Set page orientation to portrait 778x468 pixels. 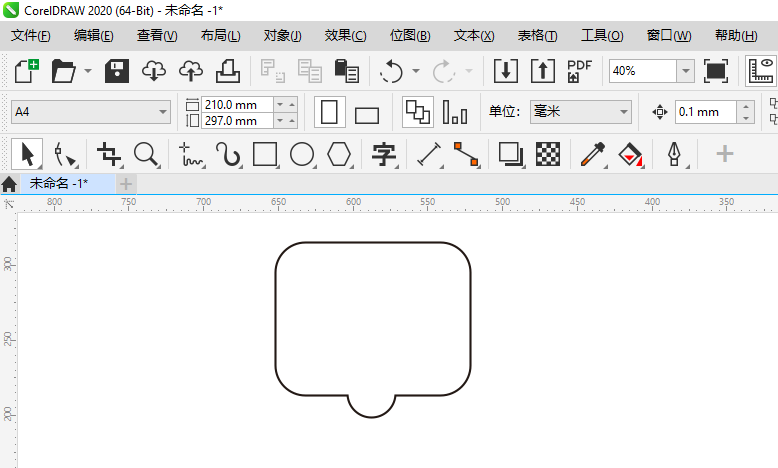(x=329, y=112)
